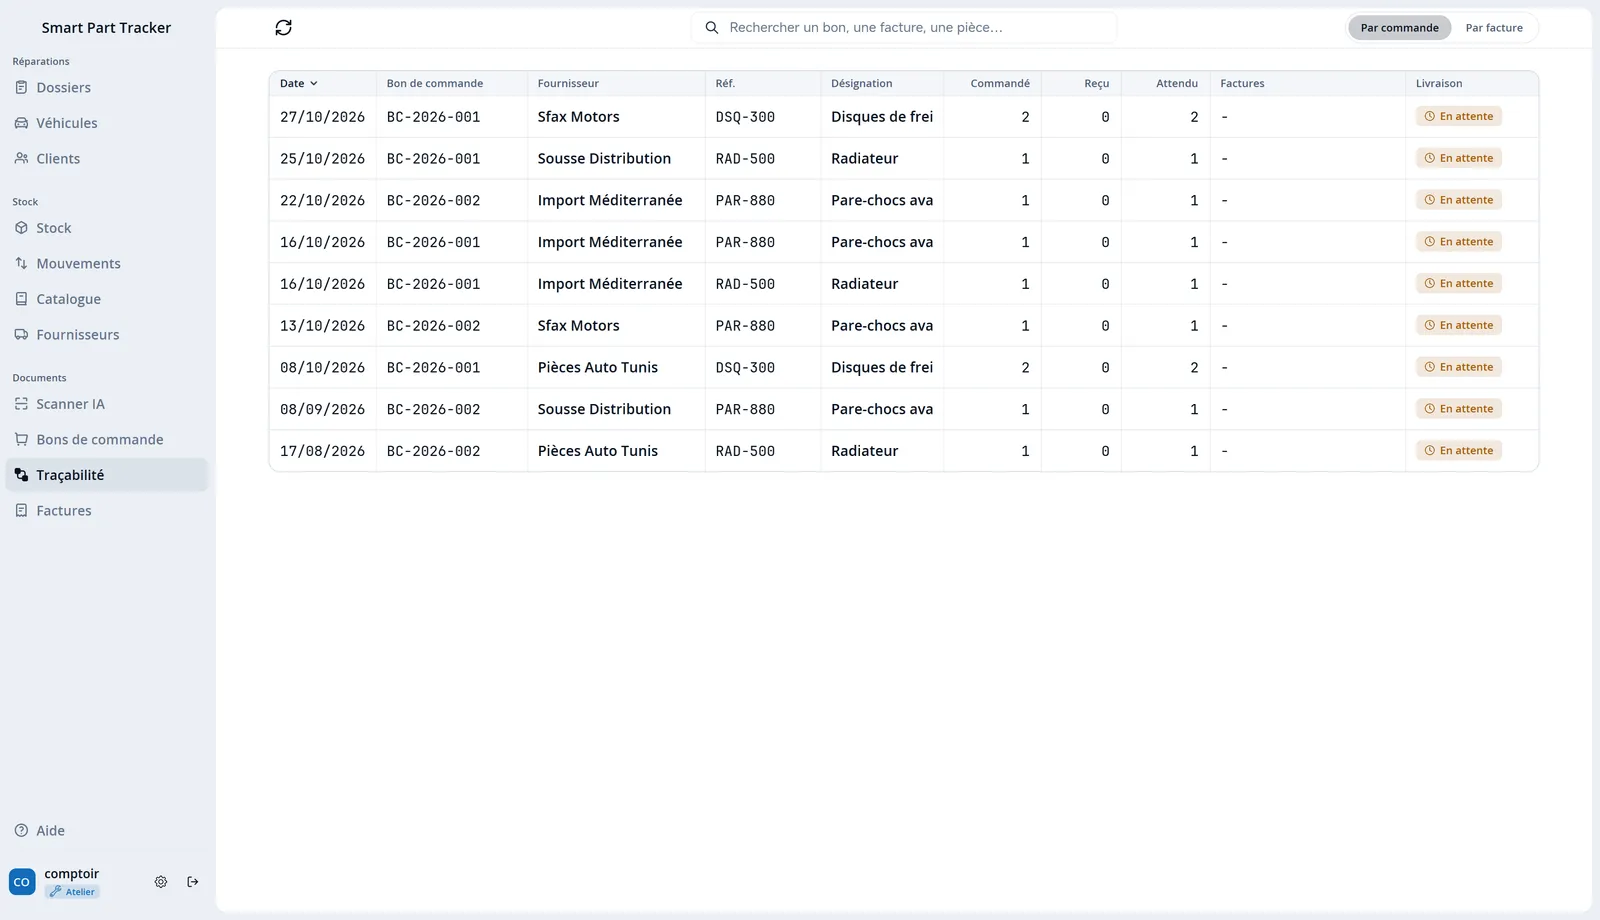Image resolution: width=1600 pixels, height=920 pixels.
Task: Click the Bons de commande cart icon
Action: pyautogui.click(x=21, y=440)
